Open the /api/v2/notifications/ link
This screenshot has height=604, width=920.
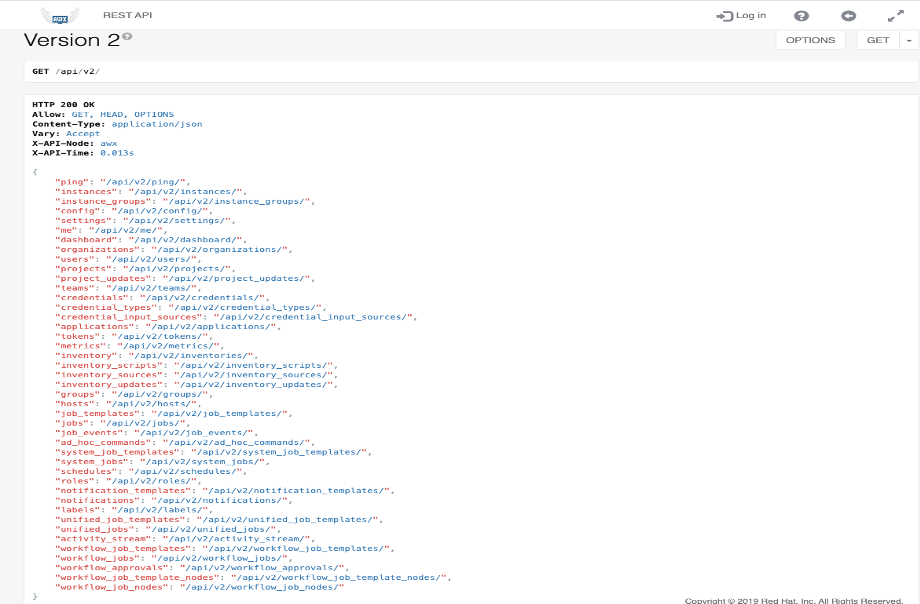(x=219, y=500)
